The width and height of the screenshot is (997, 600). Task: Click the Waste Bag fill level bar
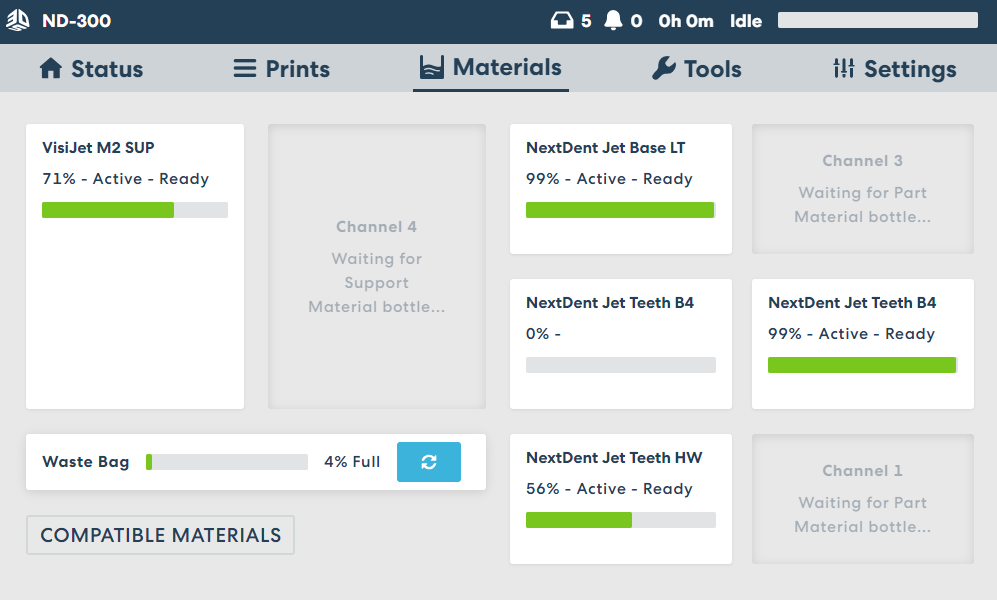[x=227, y=462]
